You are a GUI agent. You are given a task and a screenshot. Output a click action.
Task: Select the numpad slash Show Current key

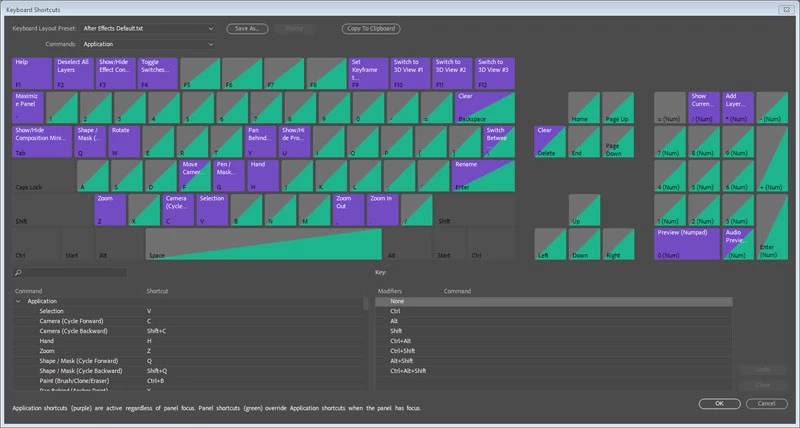704,108
